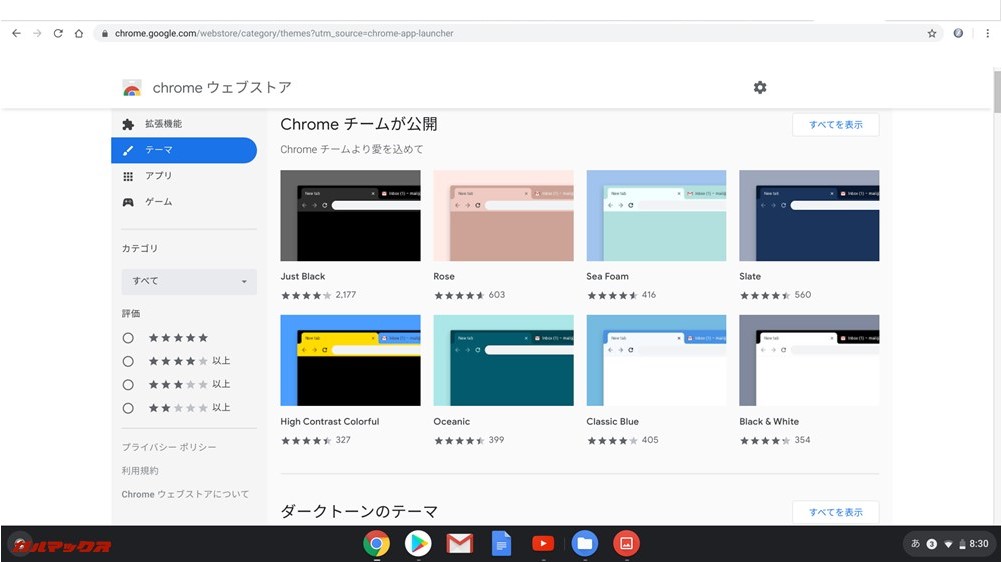Select the three stars 以上 radio button
The height and width of the screenshot is (562, 1002).
[128, 385]
